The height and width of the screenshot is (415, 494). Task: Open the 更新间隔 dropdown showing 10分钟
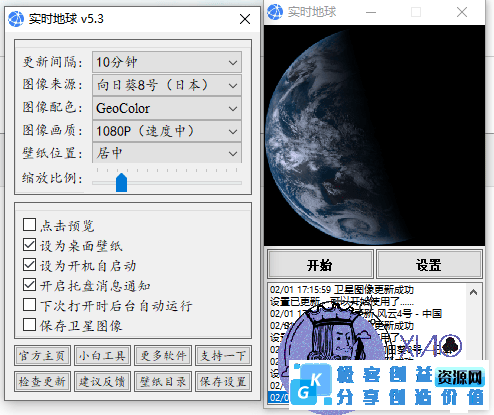[167, 62]
